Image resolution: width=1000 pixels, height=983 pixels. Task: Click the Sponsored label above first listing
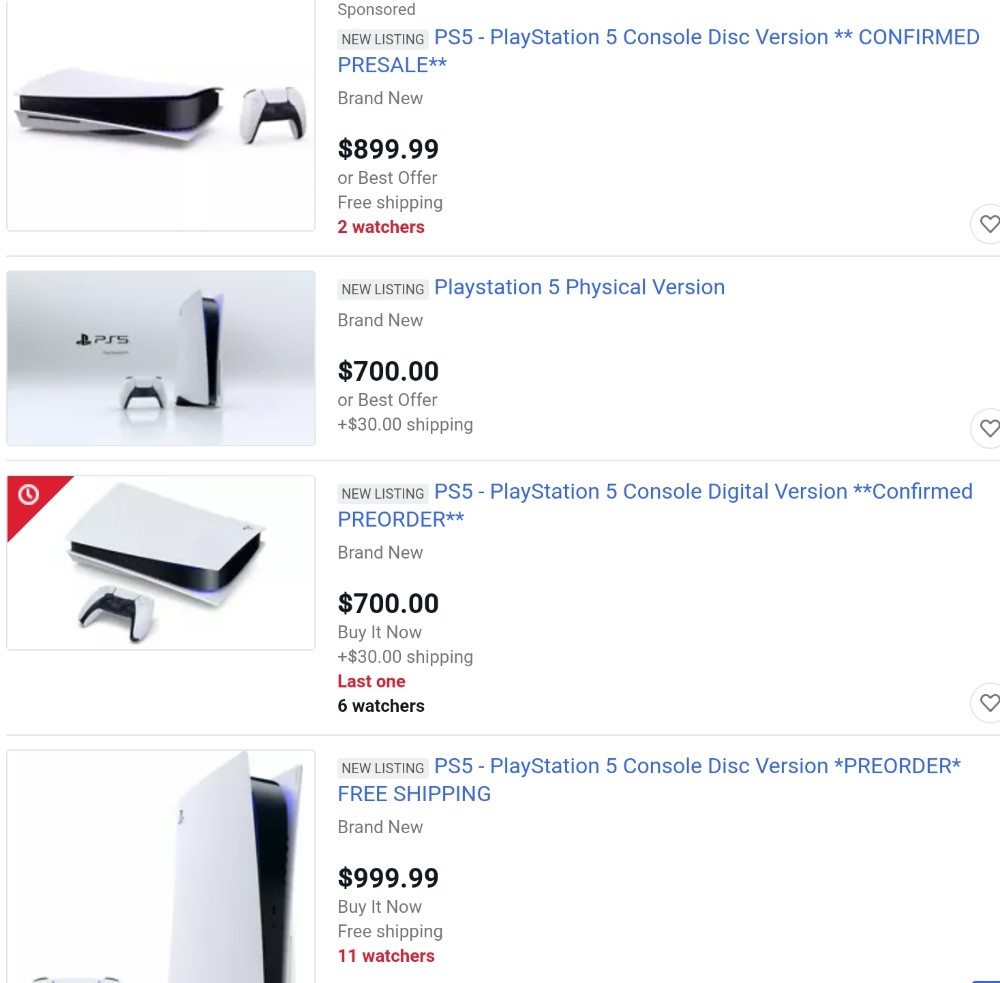pyautogui.click(x=376, y=10)
